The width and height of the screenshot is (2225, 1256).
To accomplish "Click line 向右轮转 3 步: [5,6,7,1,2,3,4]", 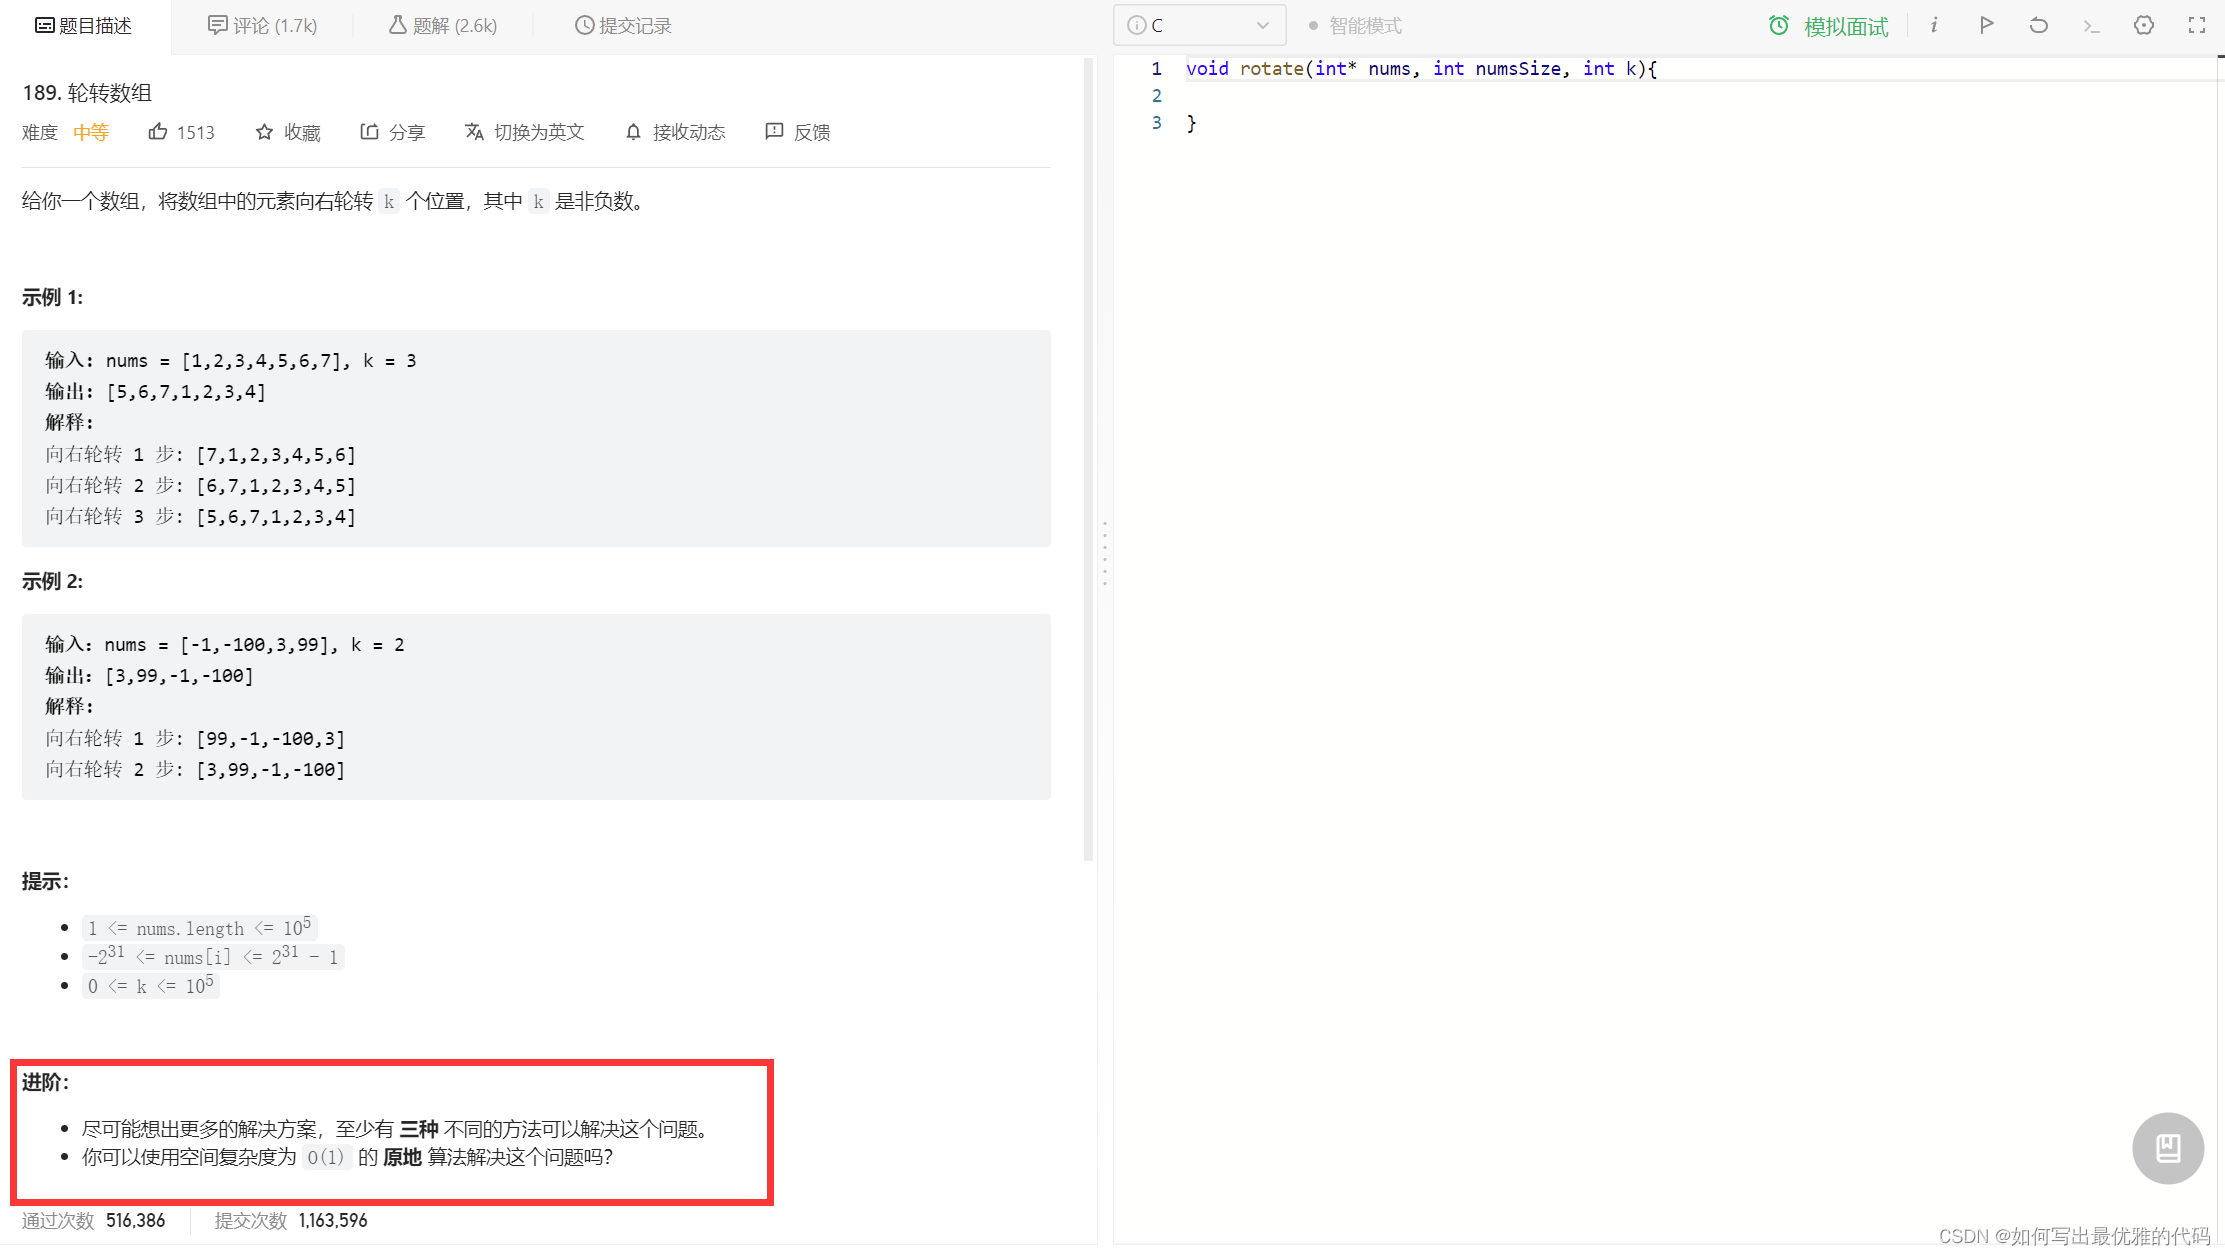I will [x=201, y=517].
